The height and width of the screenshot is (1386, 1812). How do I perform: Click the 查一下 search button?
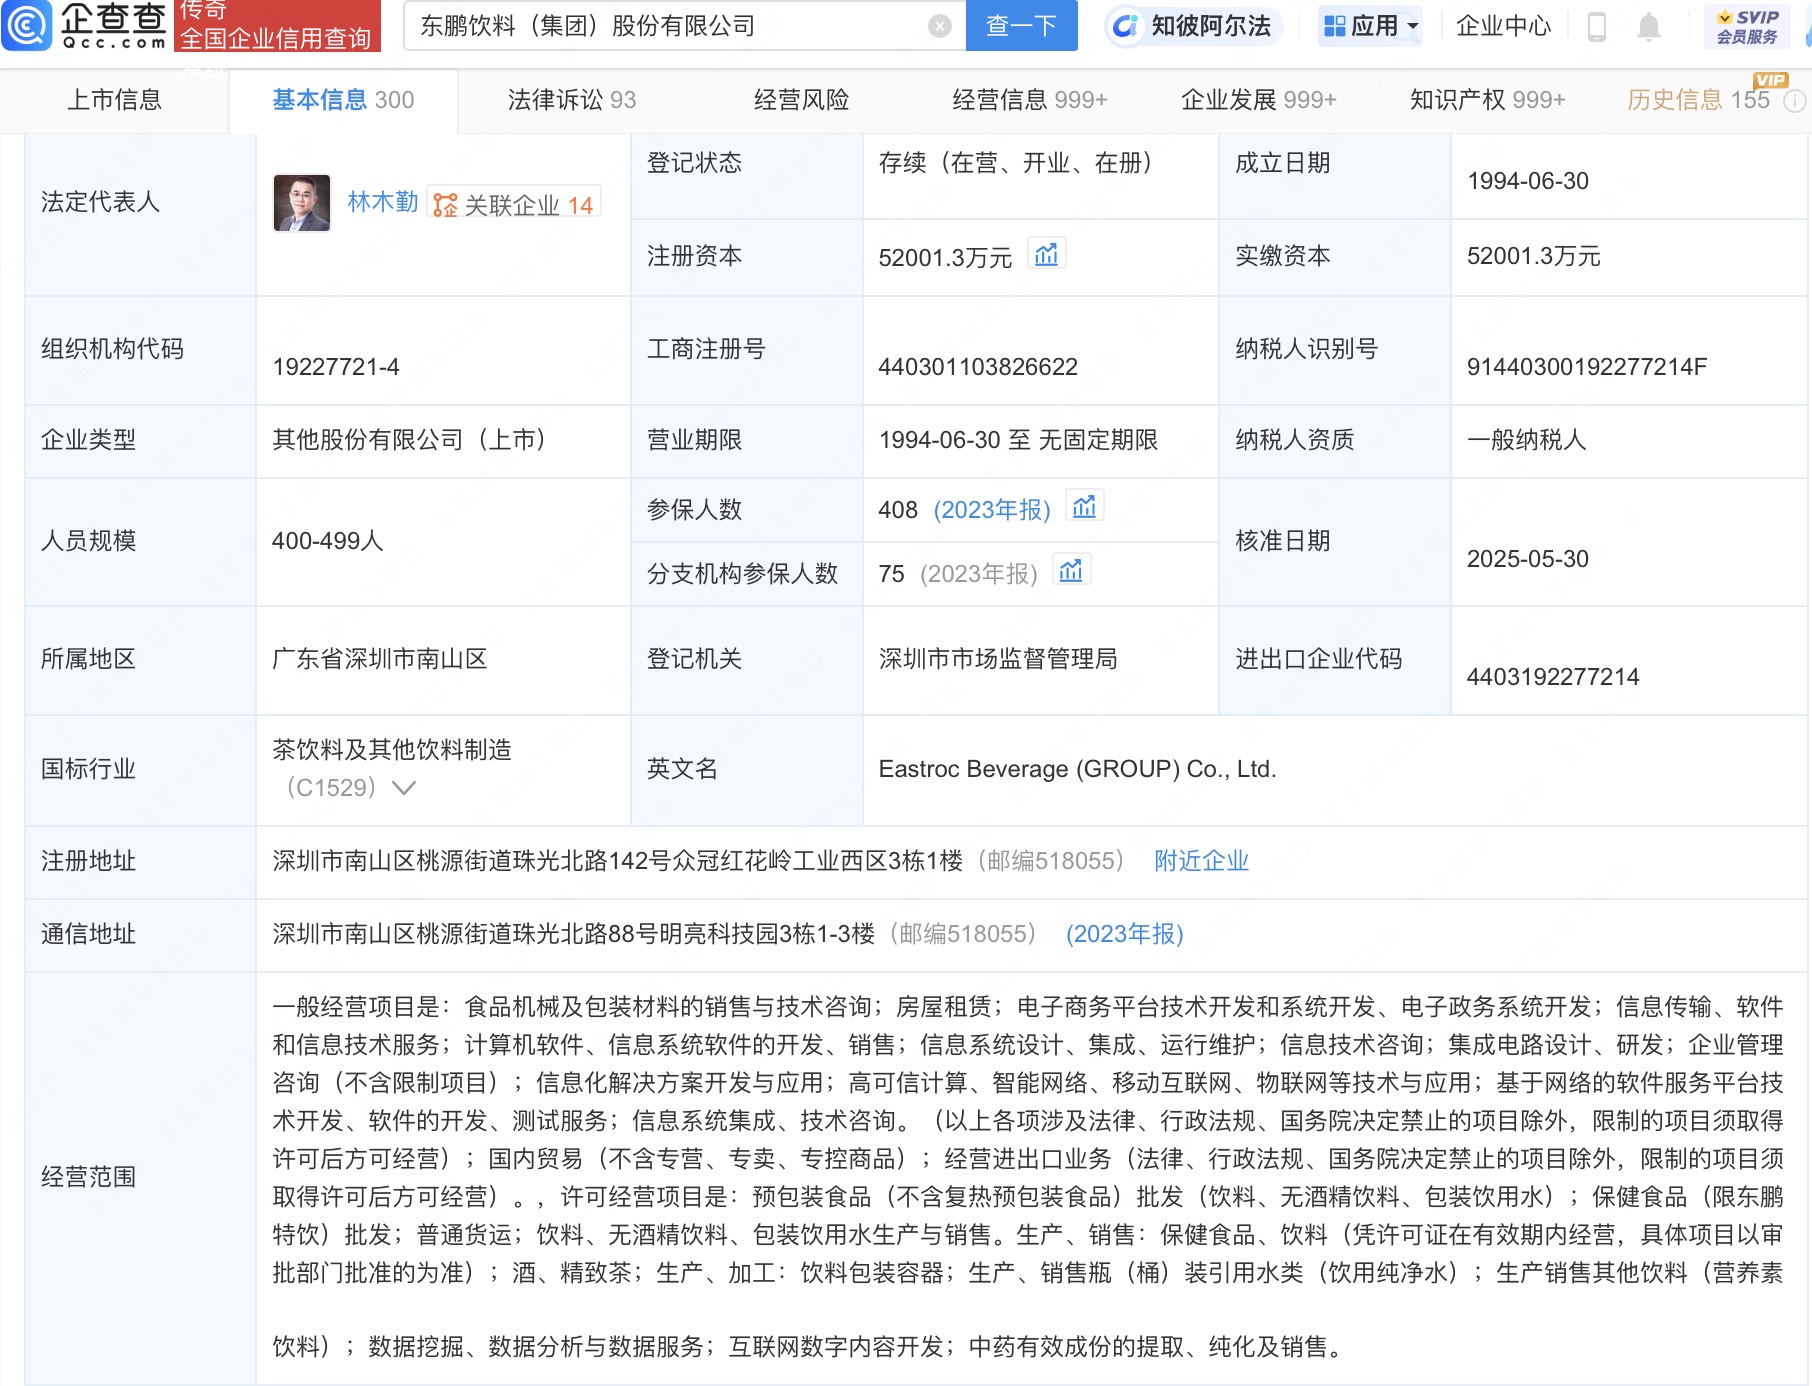coord(1022,26)
